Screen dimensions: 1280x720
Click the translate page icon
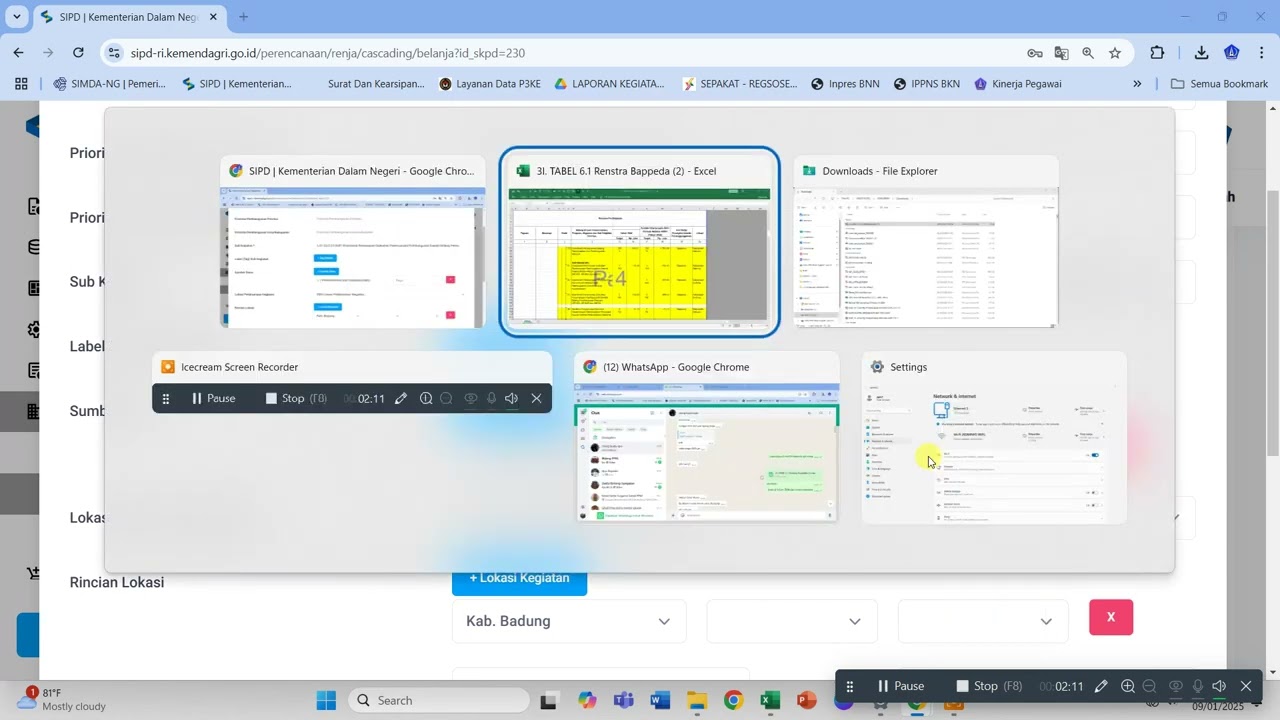tap(1061, 53)
